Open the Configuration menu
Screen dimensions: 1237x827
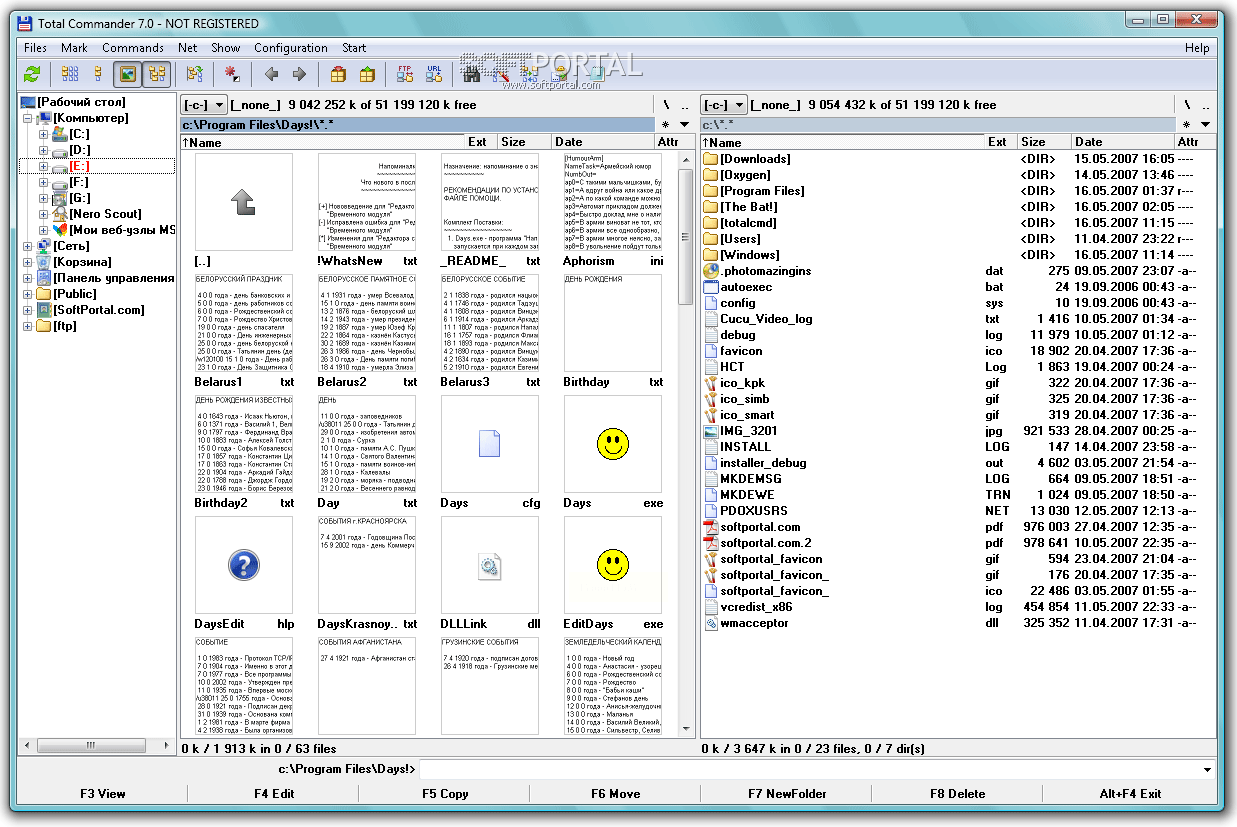pos(290,48)
